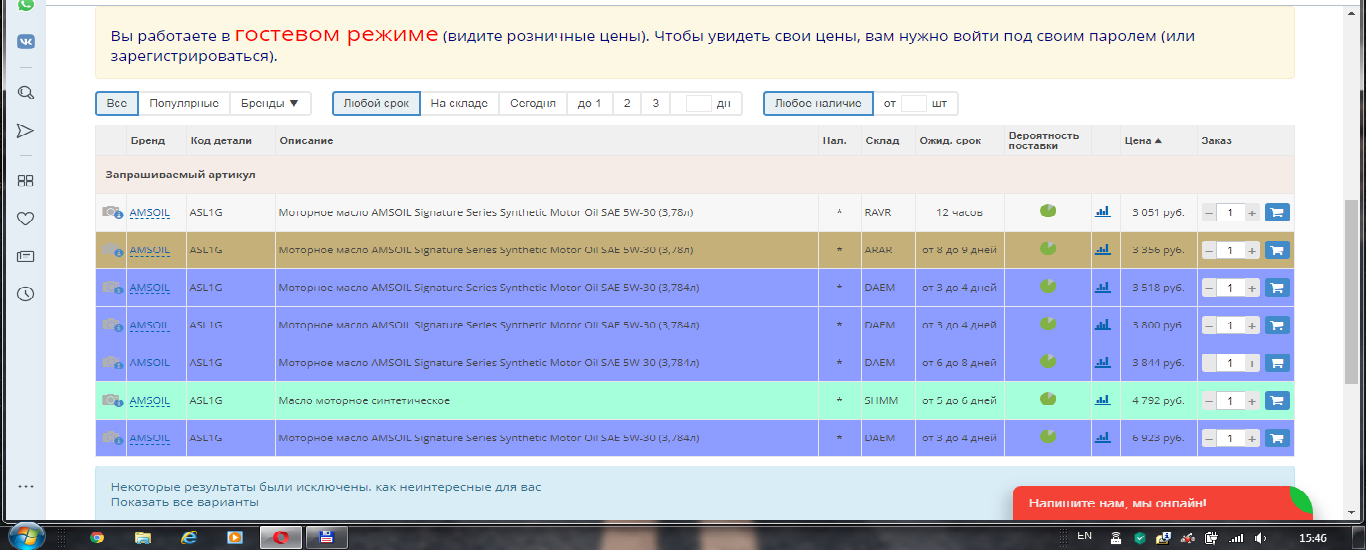Image resolution: width=1366 pixels, height=550 pixels.
Task: Select "Любое наличие" availability filter
Action: click(818, 103)
